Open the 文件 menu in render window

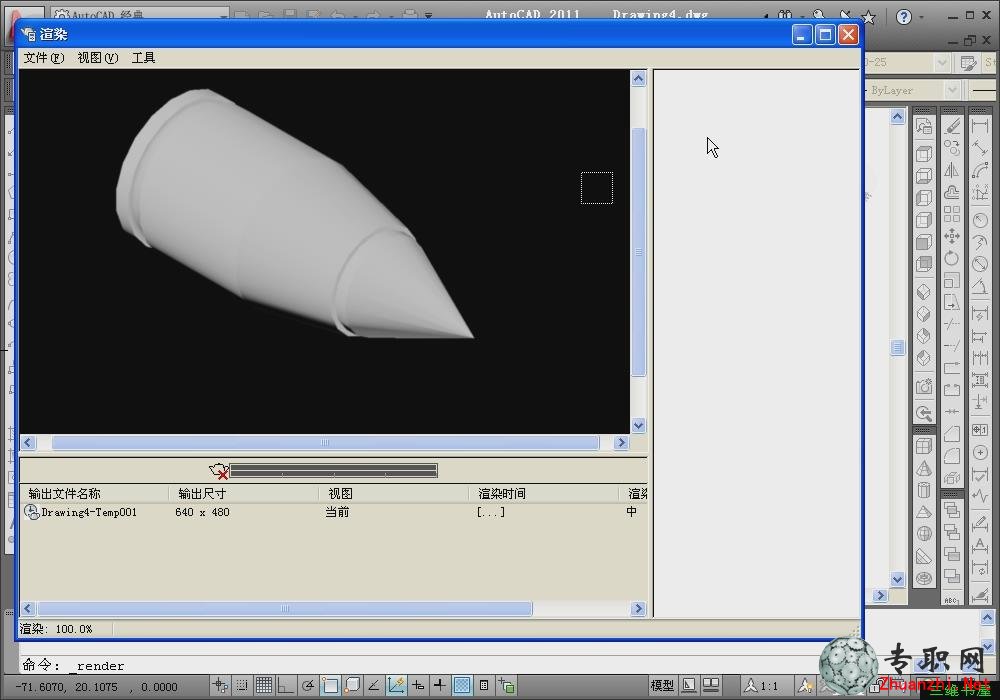pos(43,58)
